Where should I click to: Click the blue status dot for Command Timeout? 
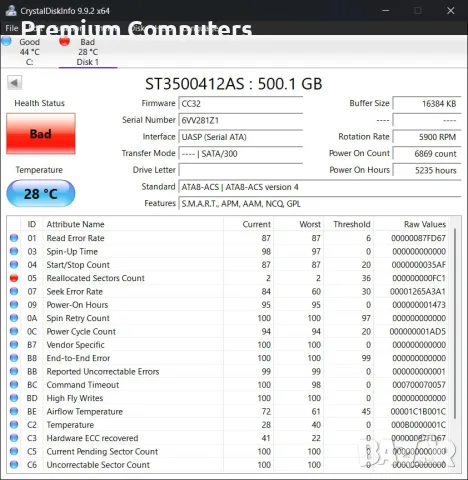(14, 385)
